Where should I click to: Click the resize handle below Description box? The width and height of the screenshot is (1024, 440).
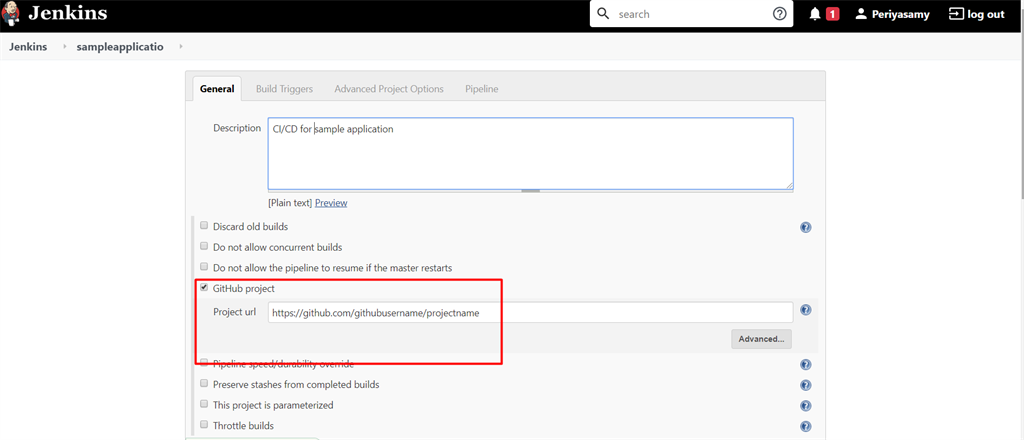[530, 191]
